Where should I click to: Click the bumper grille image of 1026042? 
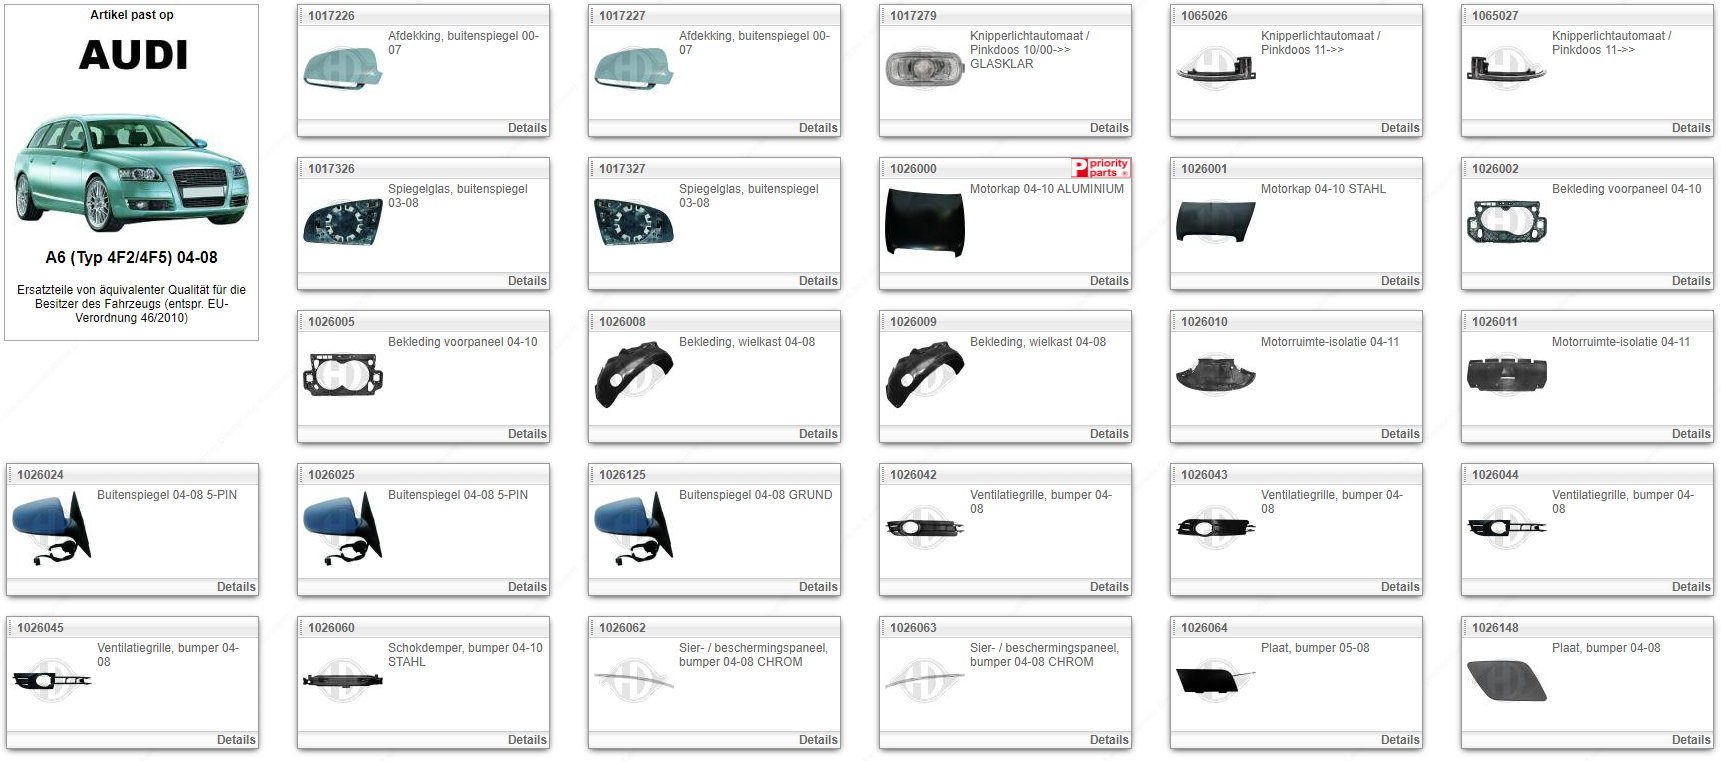click(x=925, y=528)
